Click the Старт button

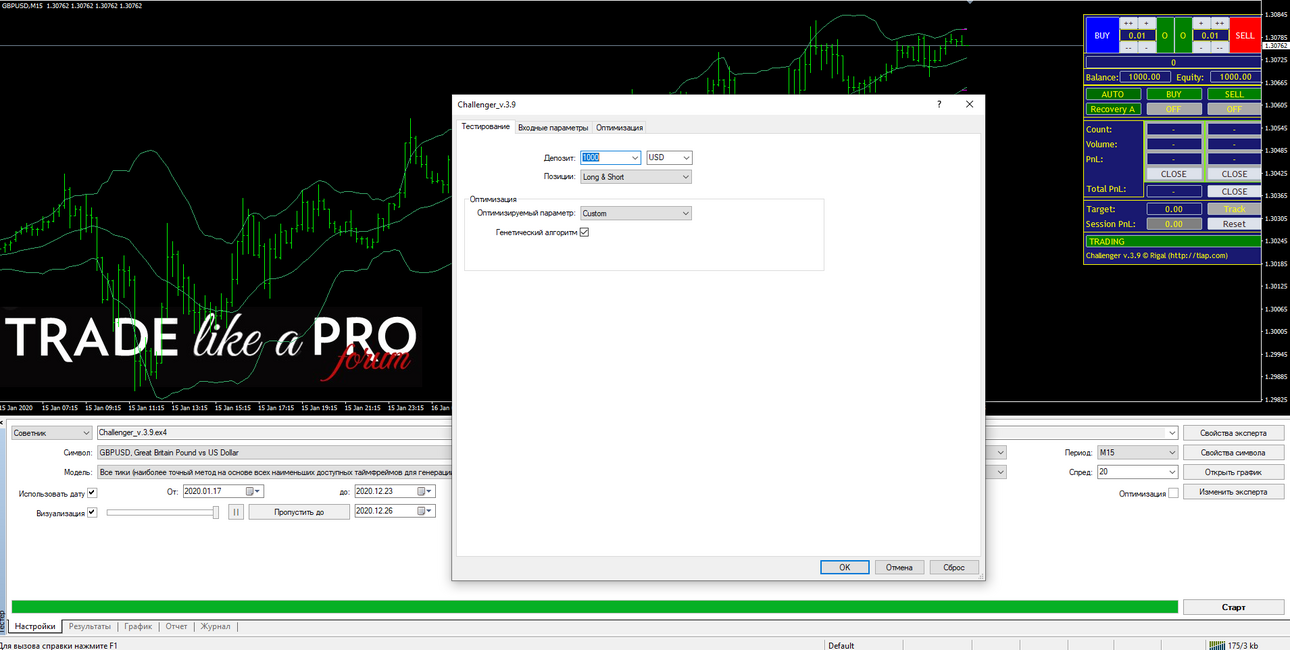[x=1234, y=607]
